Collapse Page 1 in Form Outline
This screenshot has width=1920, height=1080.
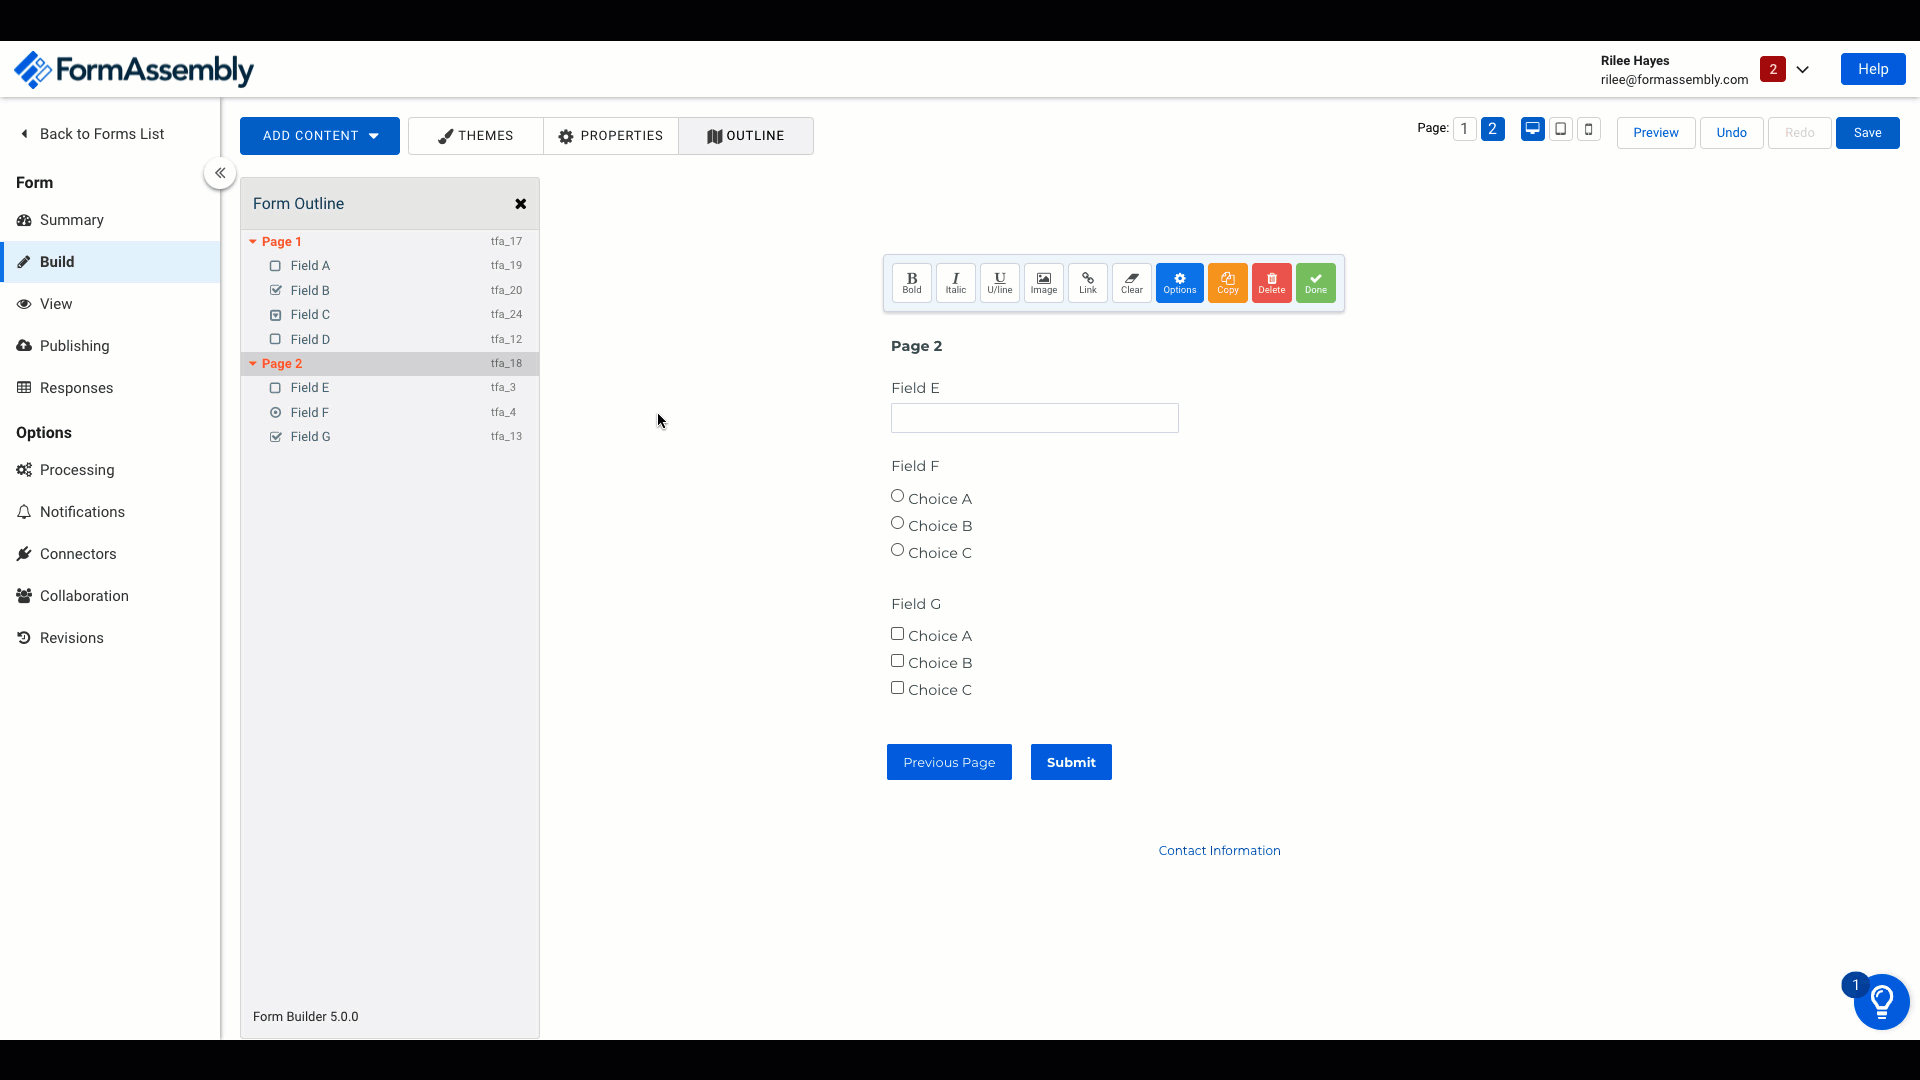tap(253, 242)
